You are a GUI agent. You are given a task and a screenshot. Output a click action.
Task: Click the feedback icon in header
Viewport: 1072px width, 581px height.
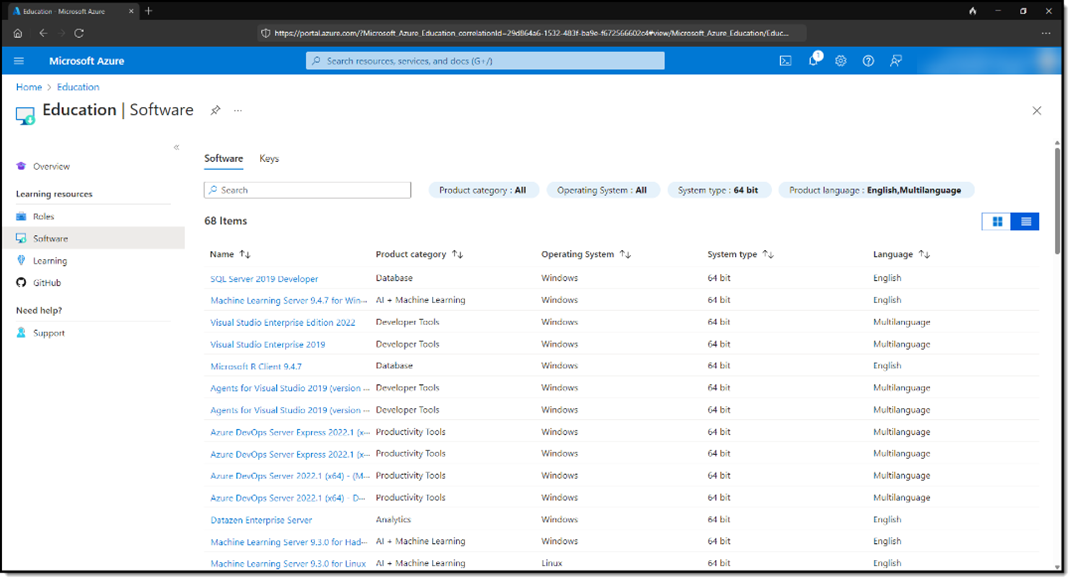(896, 61)
